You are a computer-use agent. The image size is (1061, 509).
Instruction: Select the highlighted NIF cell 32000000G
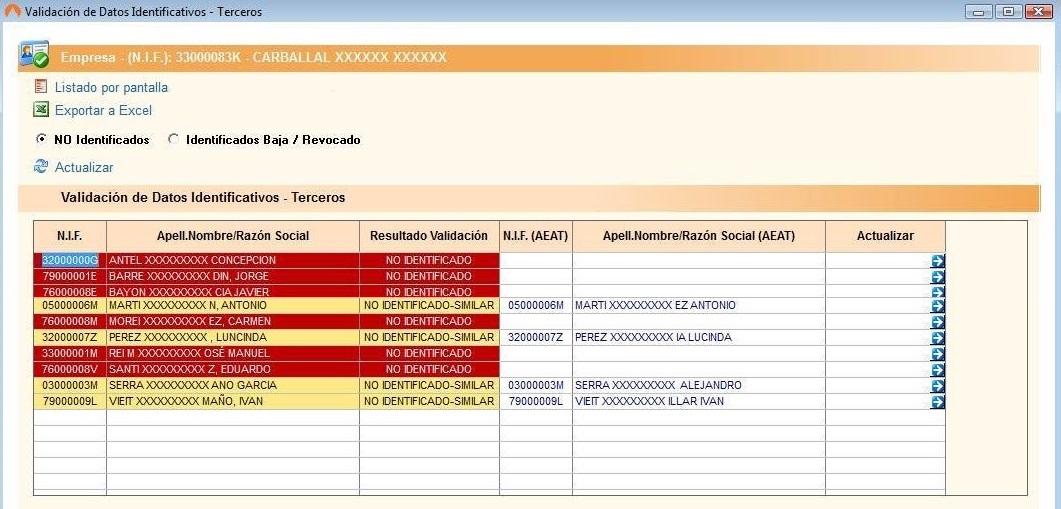(70, 260)
